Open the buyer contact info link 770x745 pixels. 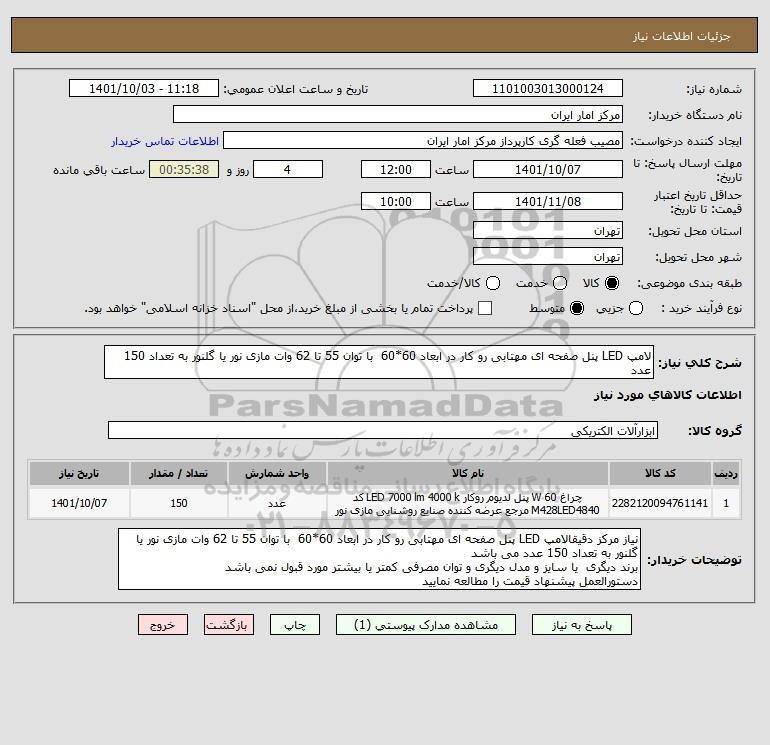tap(165, 141)
